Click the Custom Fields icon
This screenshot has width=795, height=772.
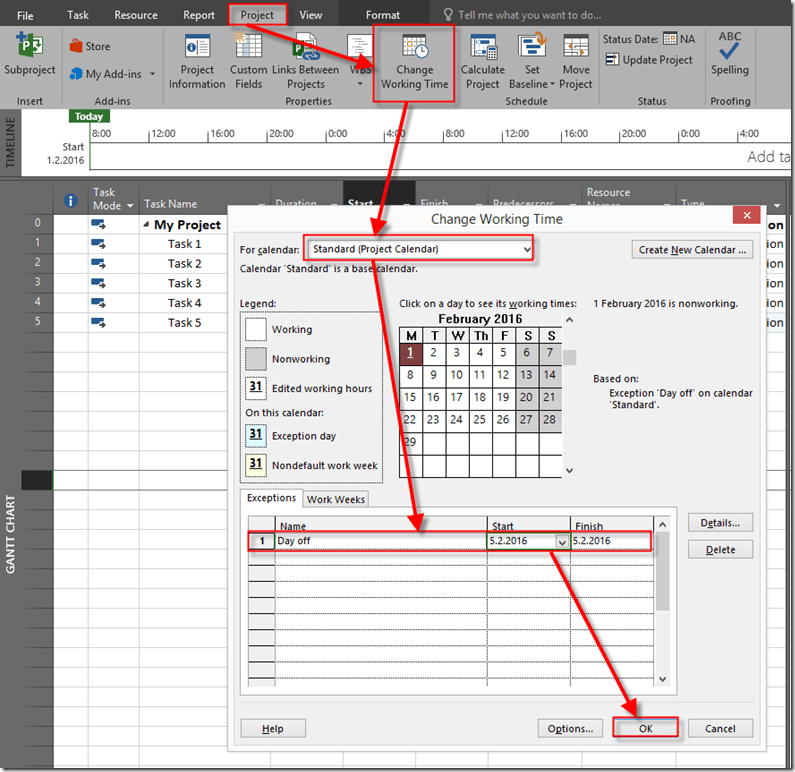pyautogui.click(x=248, y=62)
